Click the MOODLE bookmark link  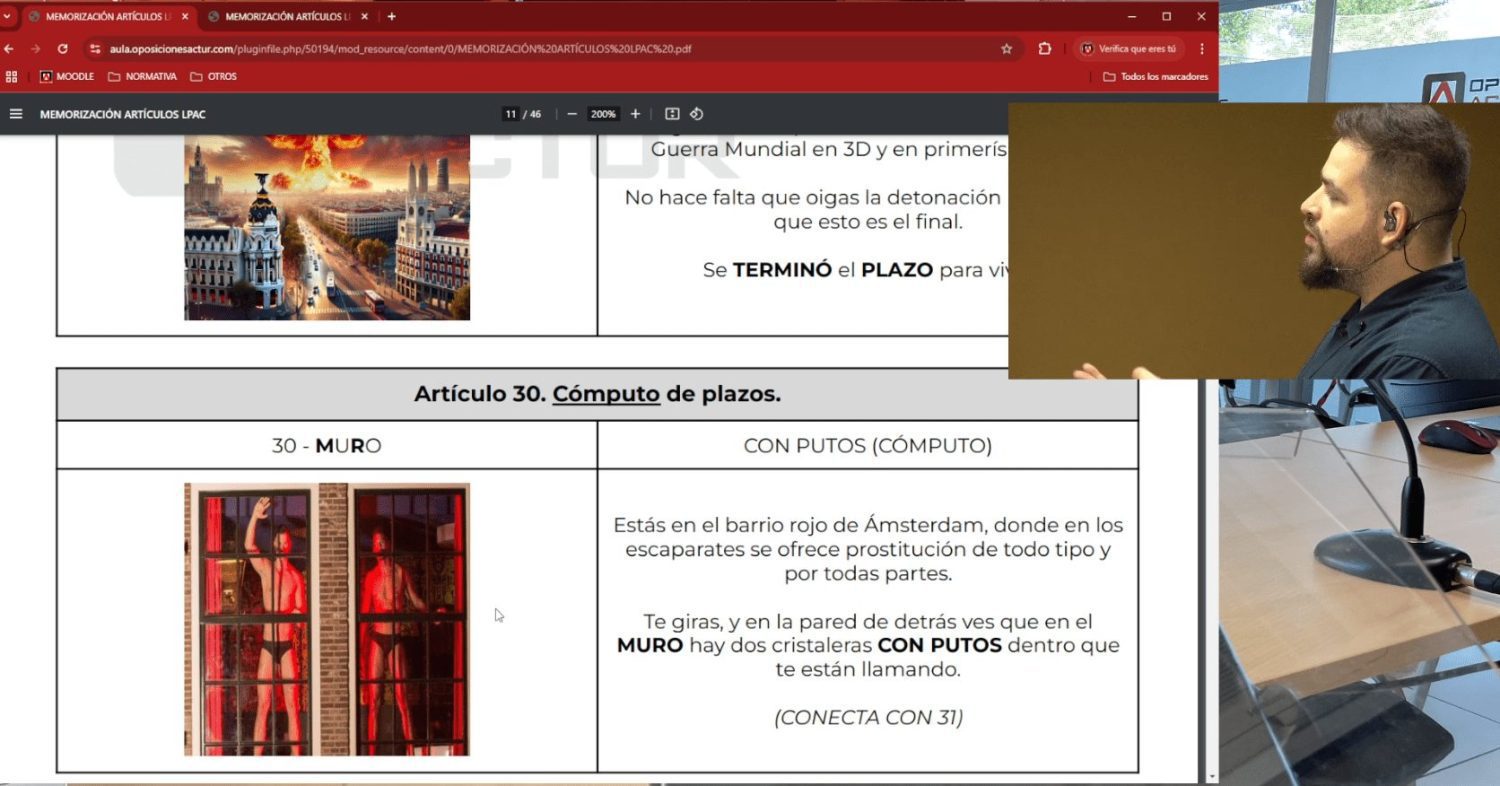[x=66, y=76]
